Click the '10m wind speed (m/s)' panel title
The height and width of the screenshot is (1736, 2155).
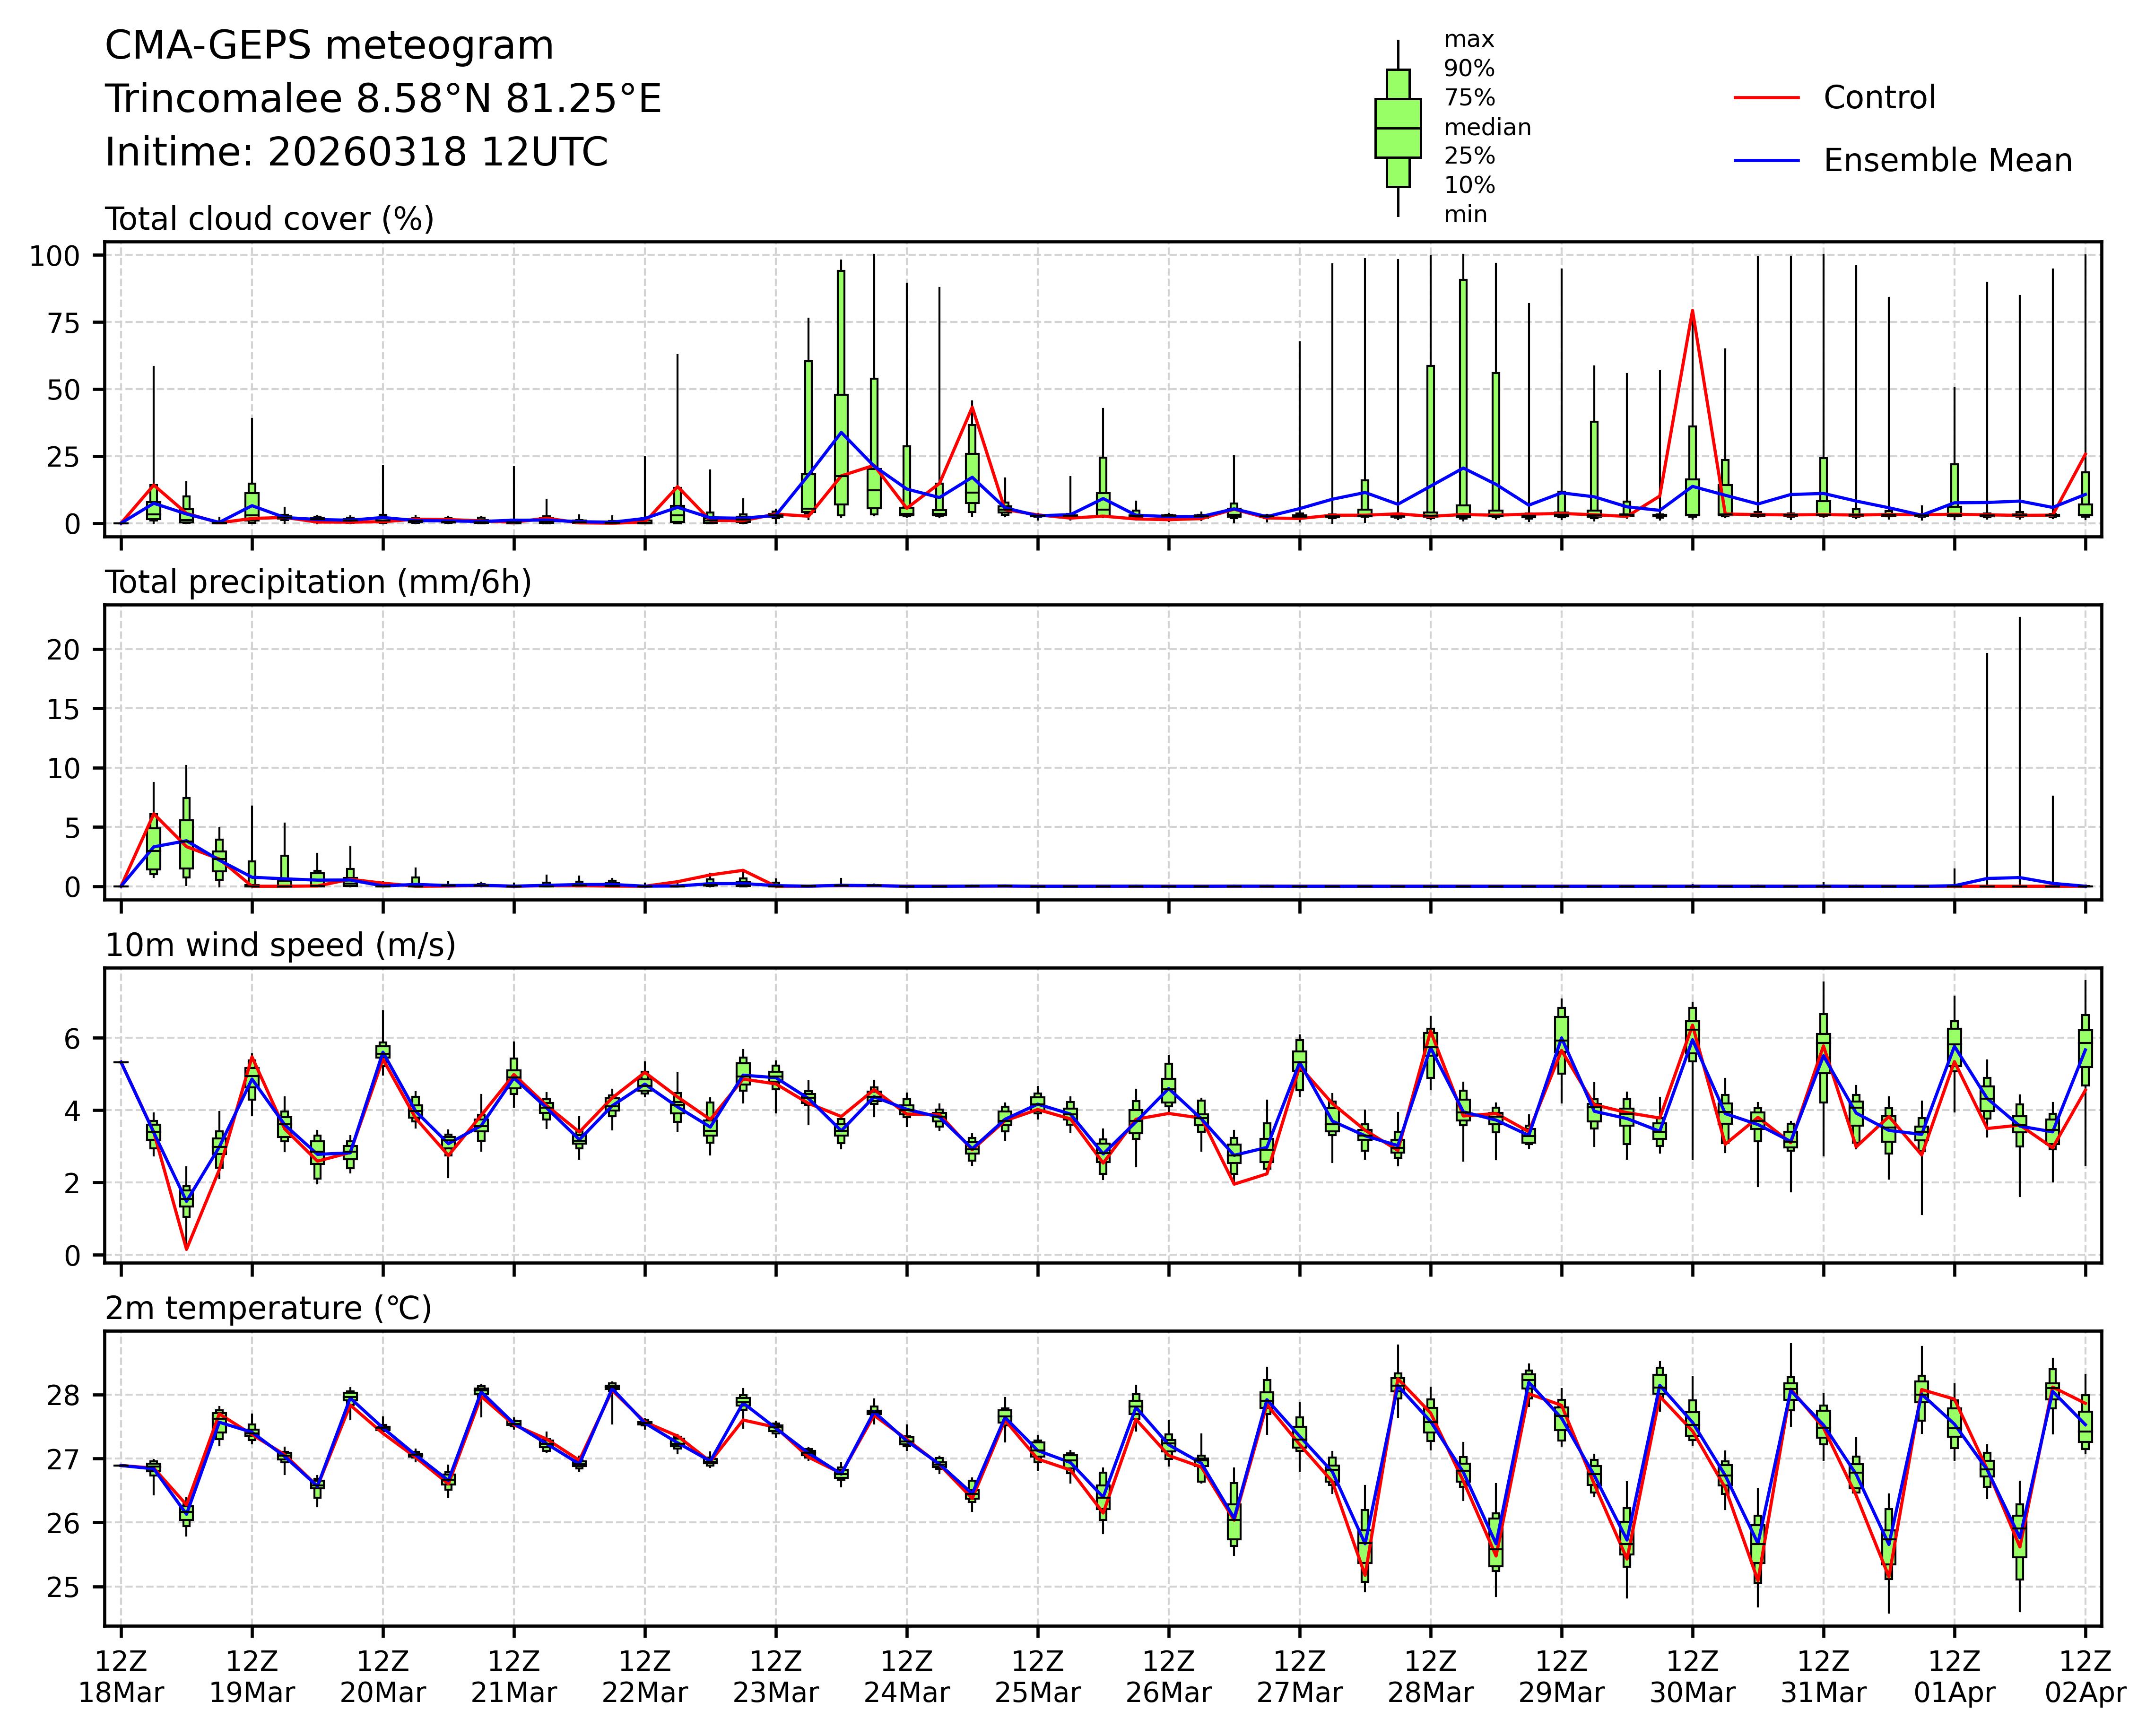pyautogui.click(x=280, y=945)
